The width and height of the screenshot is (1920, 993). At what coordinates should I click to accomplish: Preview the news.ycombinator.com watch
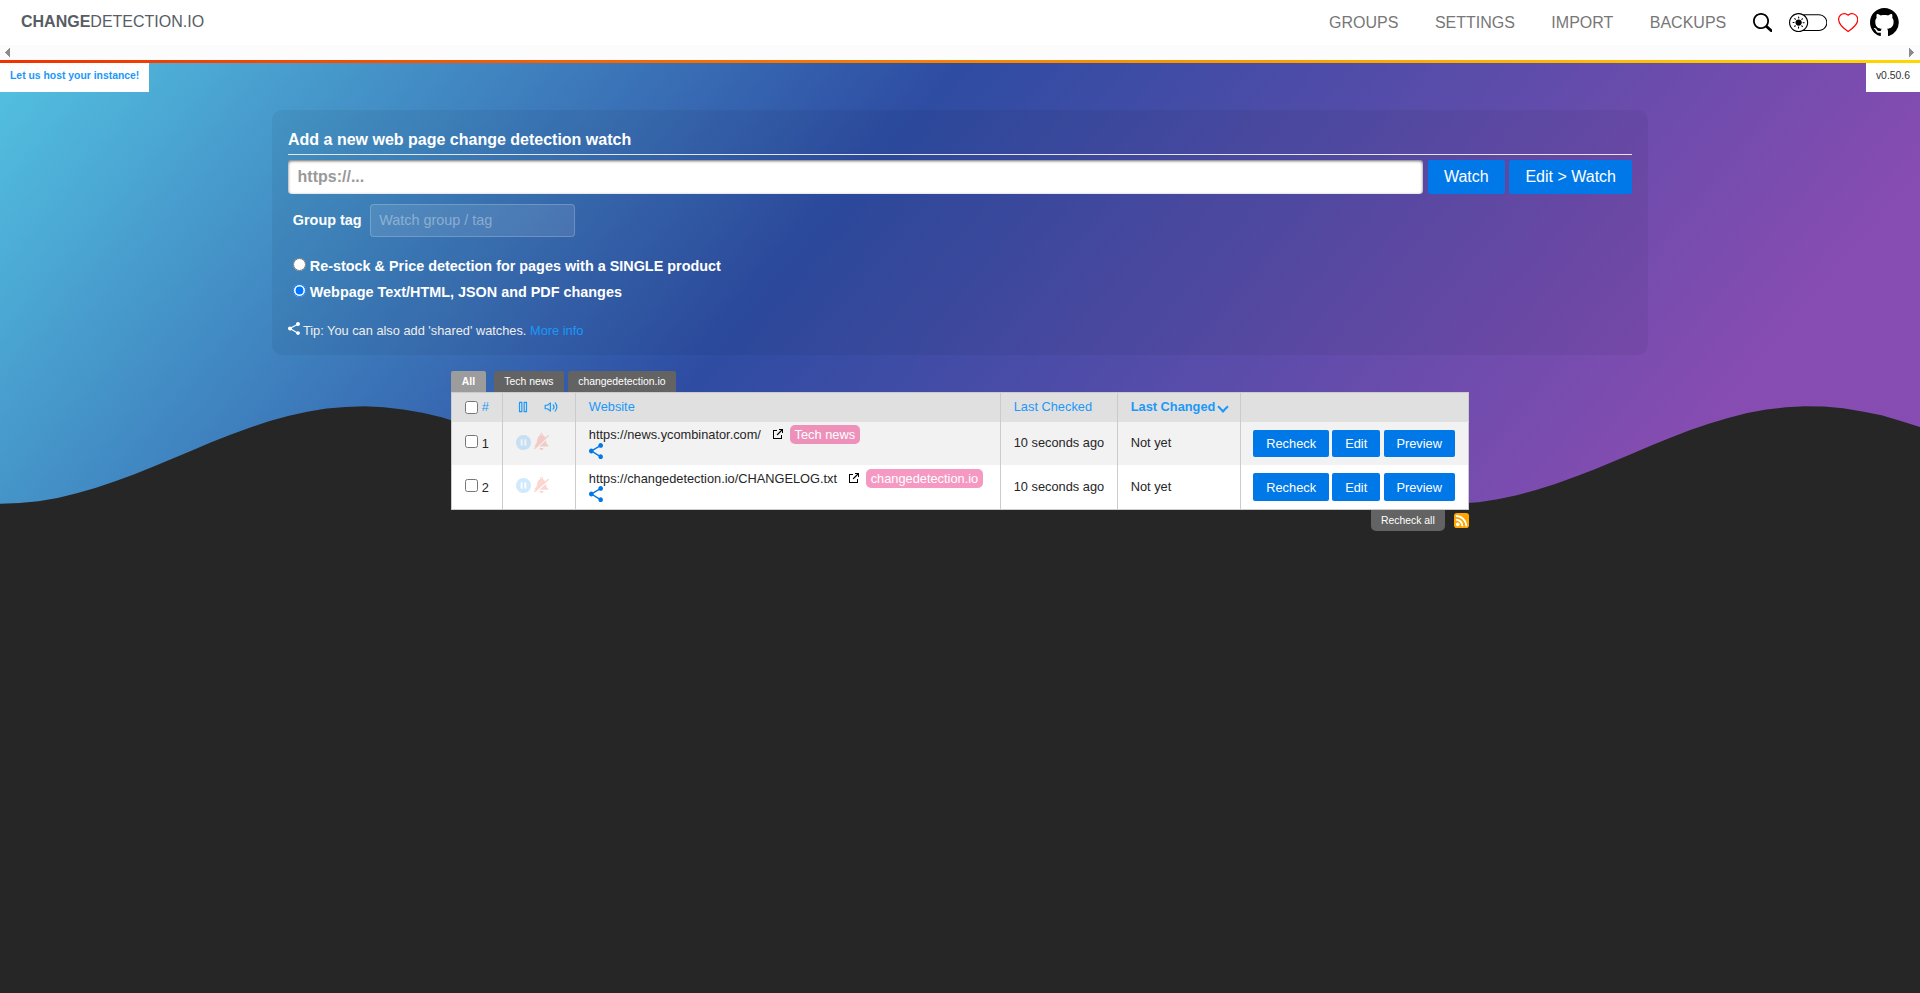tap(1419, 443)
